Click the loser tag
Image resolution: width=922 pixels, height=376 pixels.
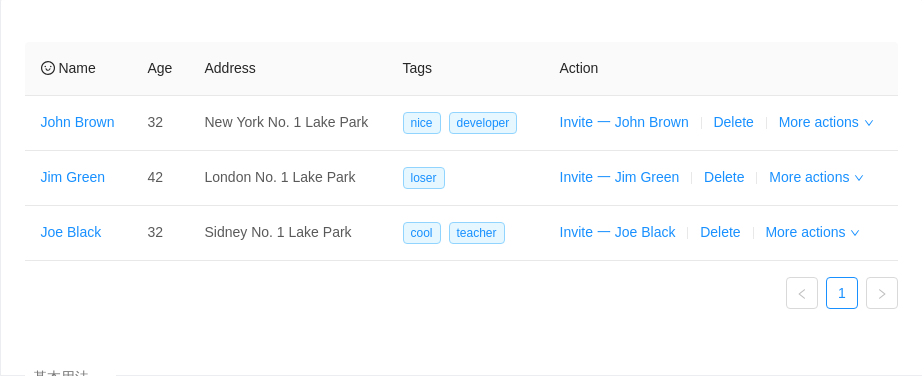423,178
